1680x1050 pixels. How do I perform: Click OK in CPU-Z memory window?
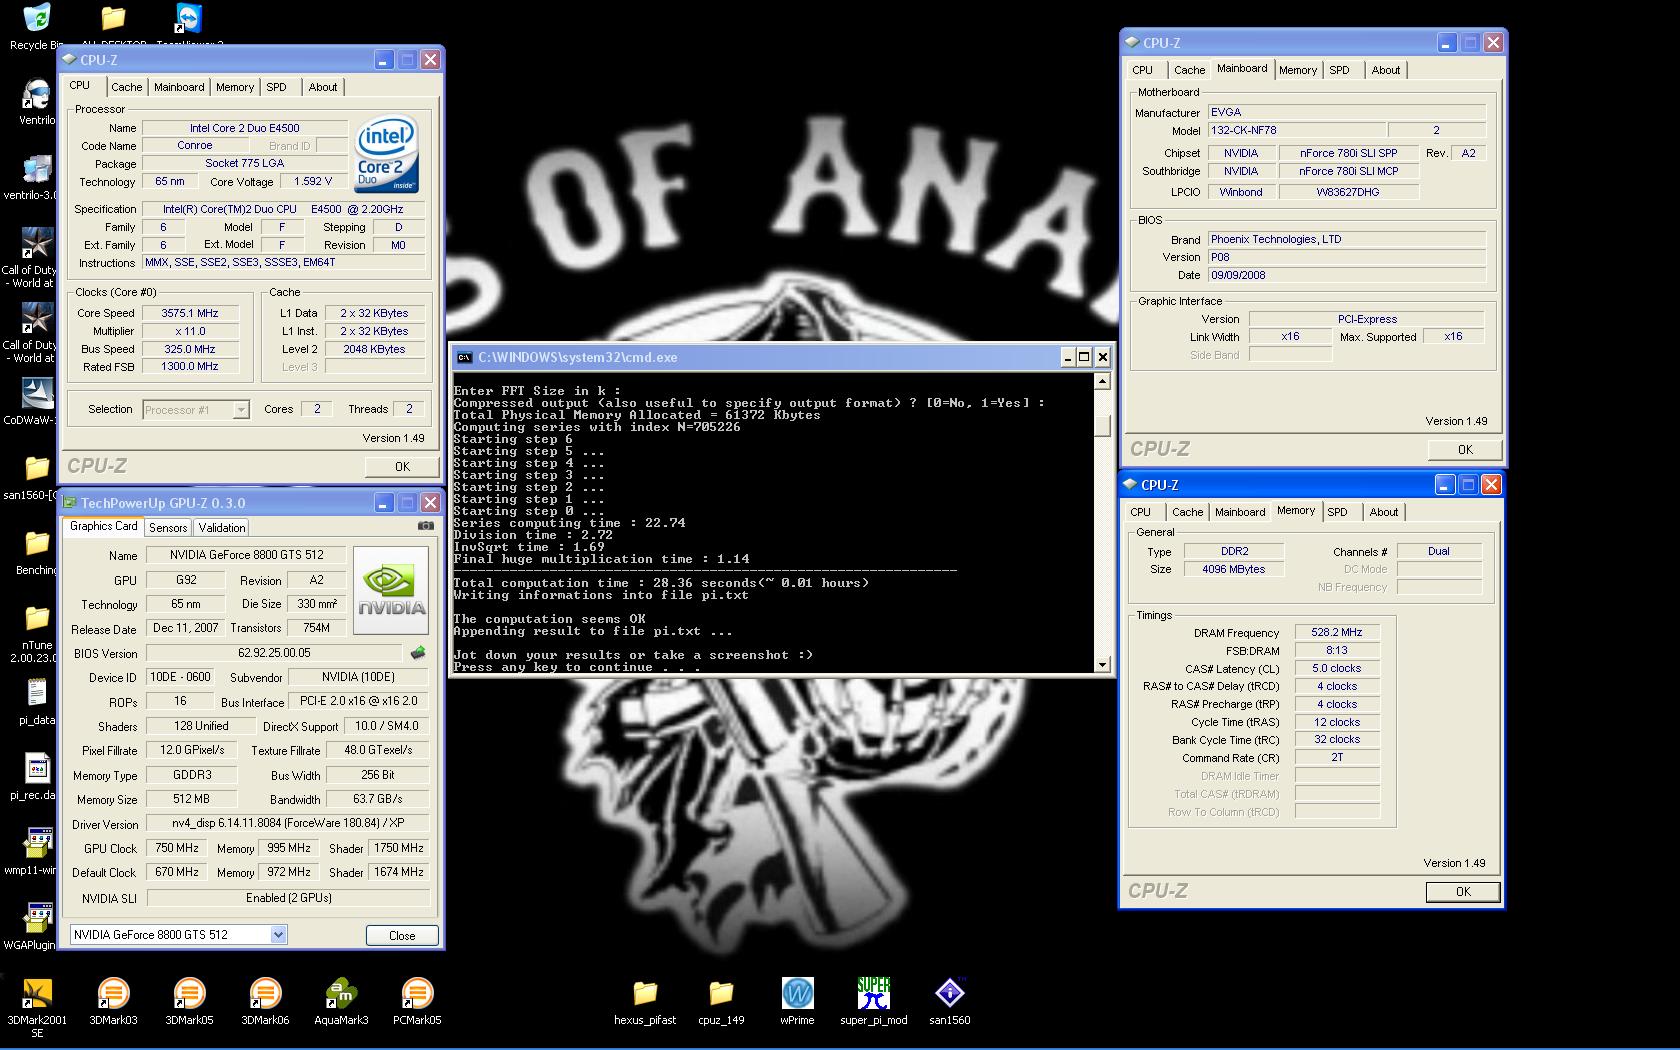pos(1463,891)
